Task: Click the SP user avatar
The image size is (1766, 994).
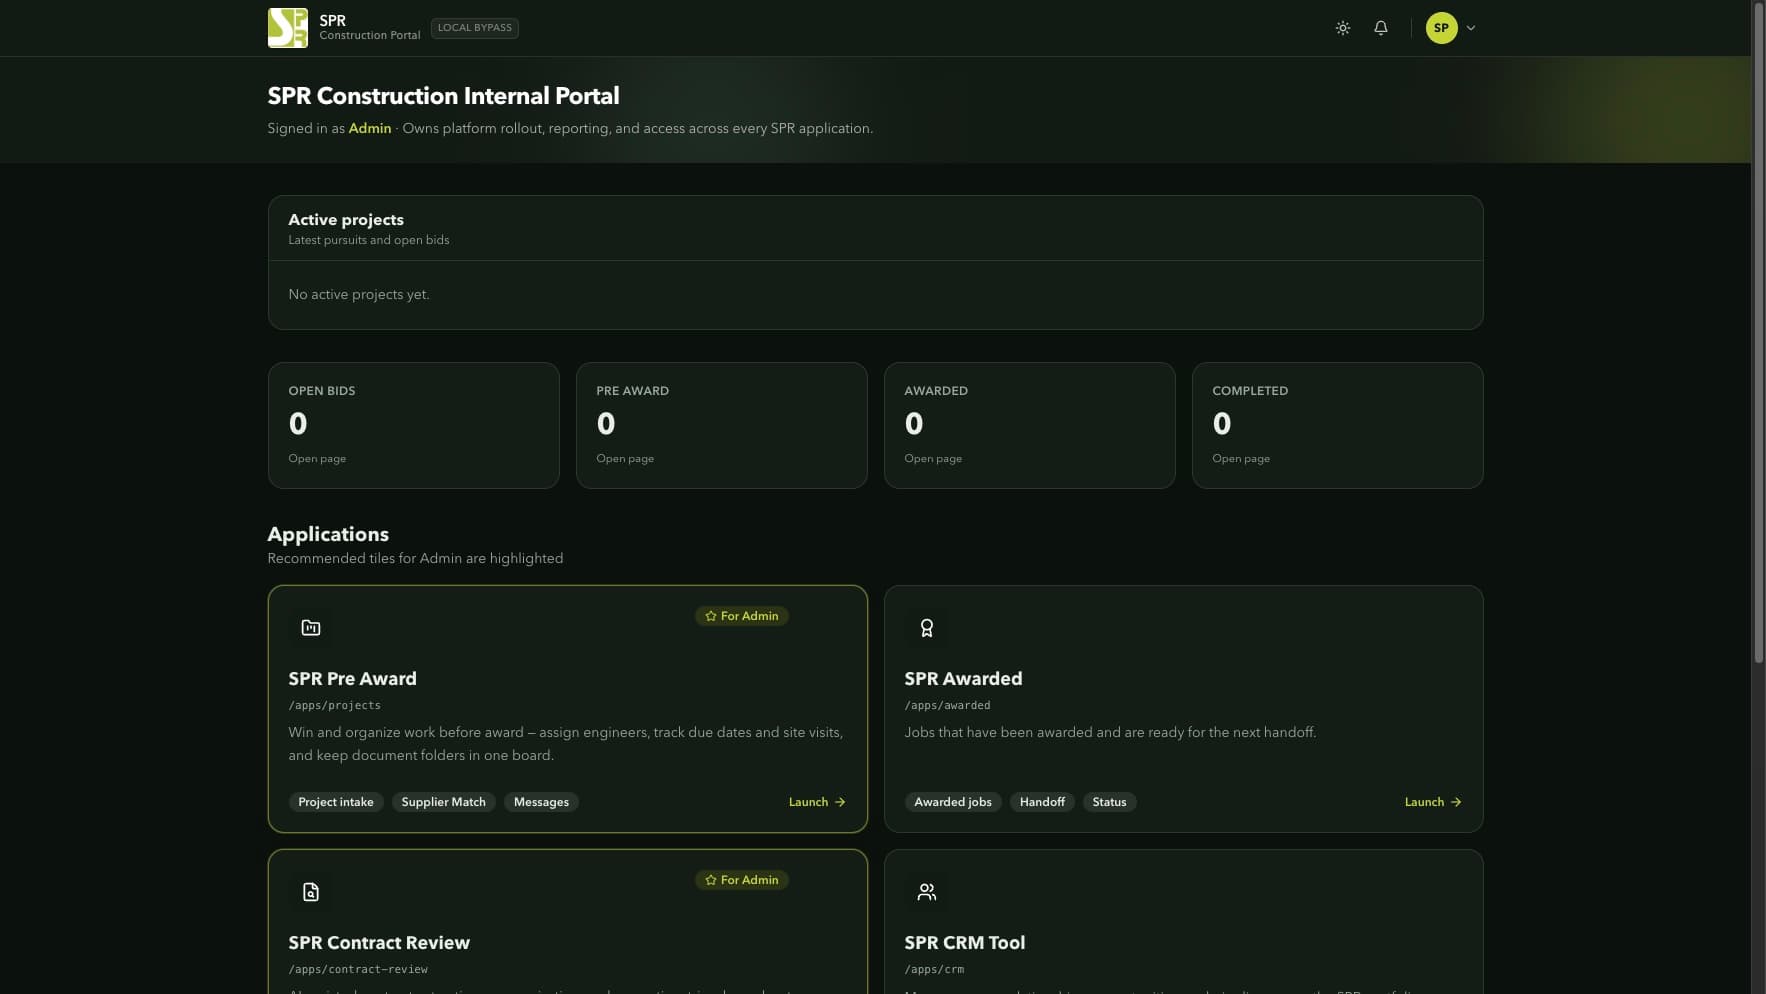Action: [1441, 28]
